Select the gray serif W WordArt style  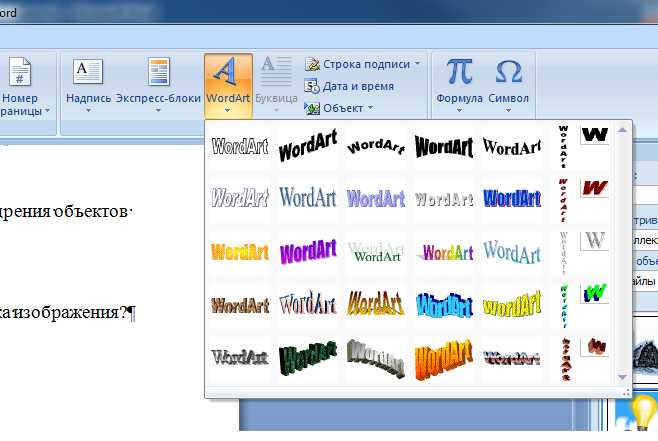tap(595, 241)
